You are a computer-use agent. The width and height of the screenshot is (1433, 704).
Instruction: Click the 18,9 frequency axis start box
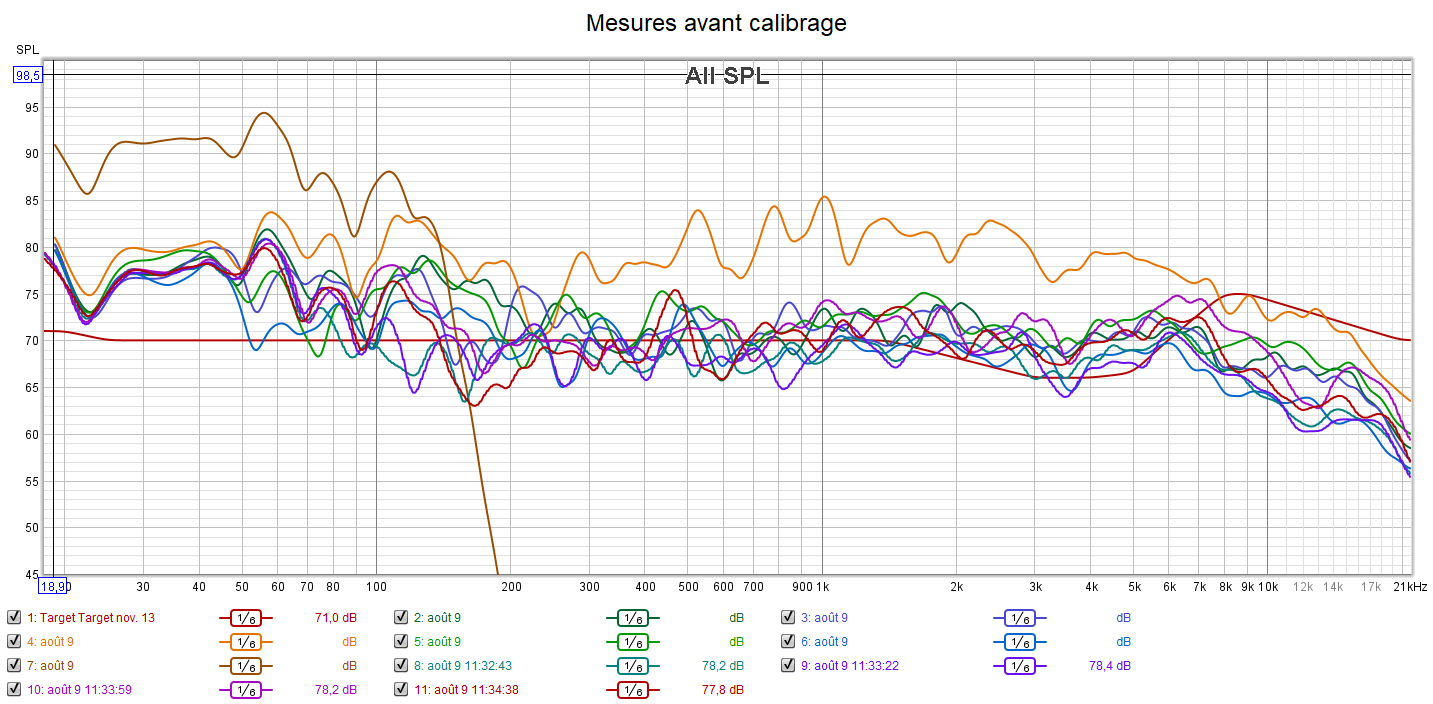coord(54,586)
